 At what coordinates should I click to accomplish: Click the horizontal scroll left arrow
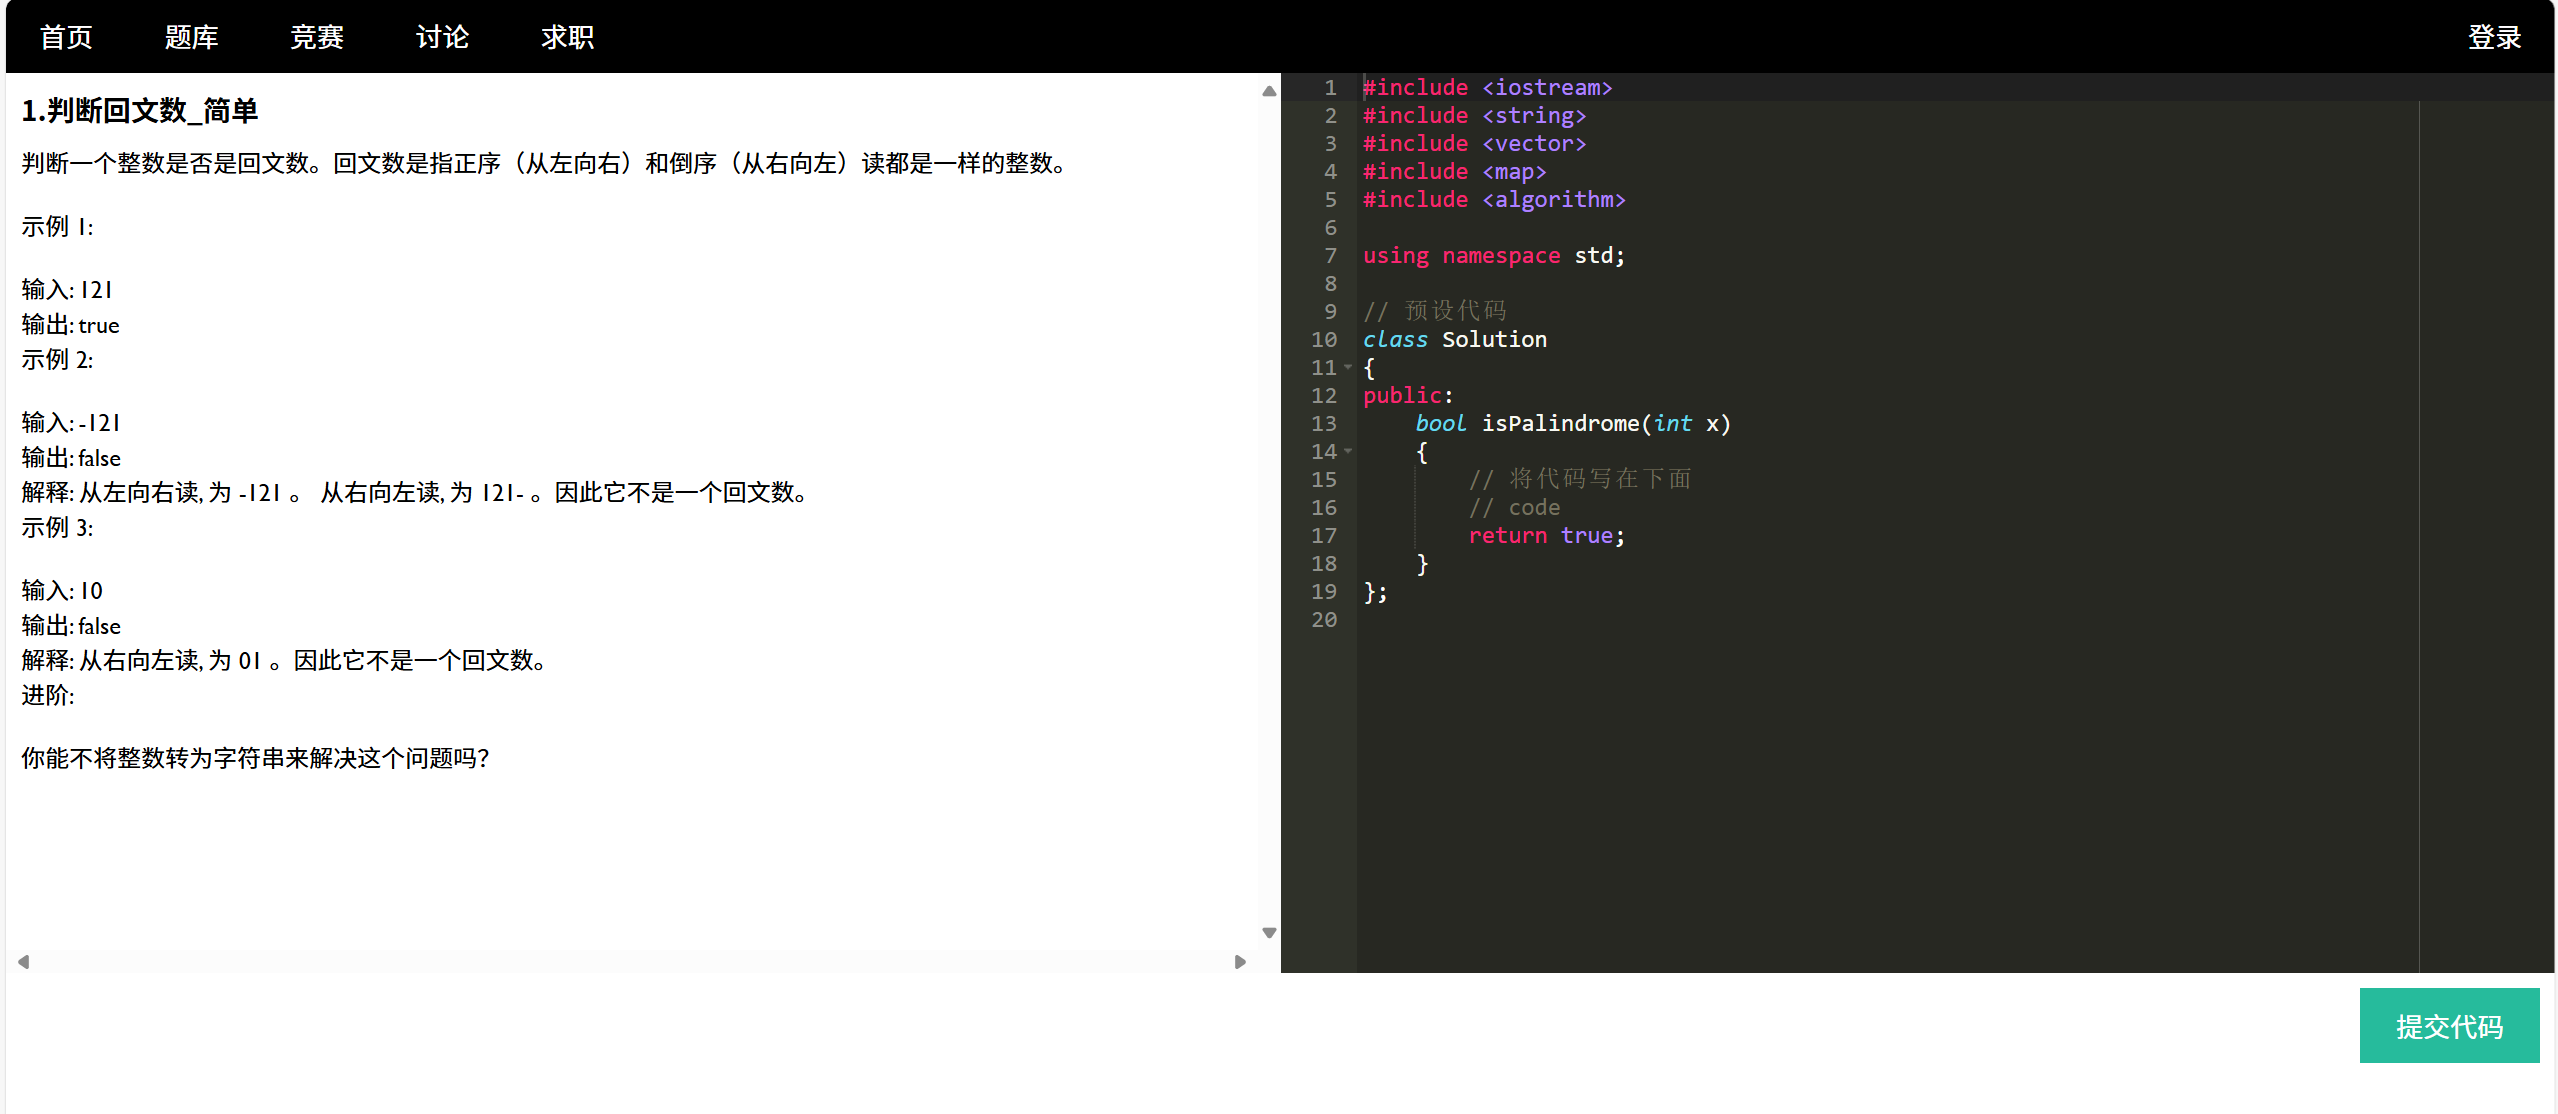pyautogui.click(x=23, y=962)
